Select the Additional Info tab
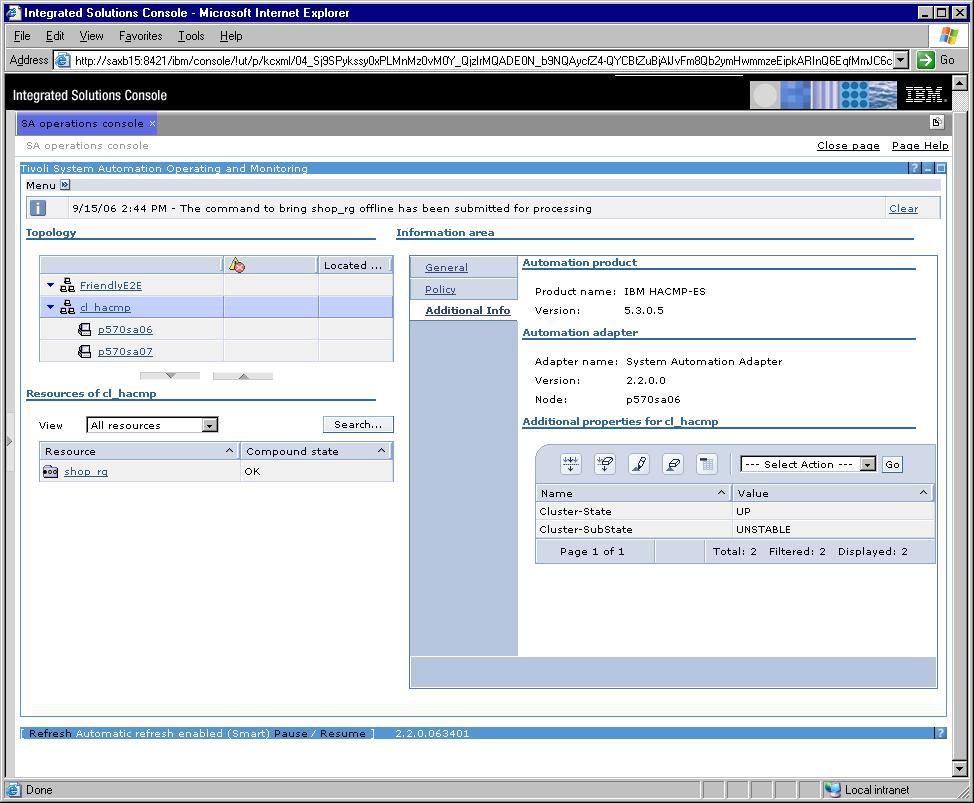The height and width of the screenshot is (803, 974). 467,311
